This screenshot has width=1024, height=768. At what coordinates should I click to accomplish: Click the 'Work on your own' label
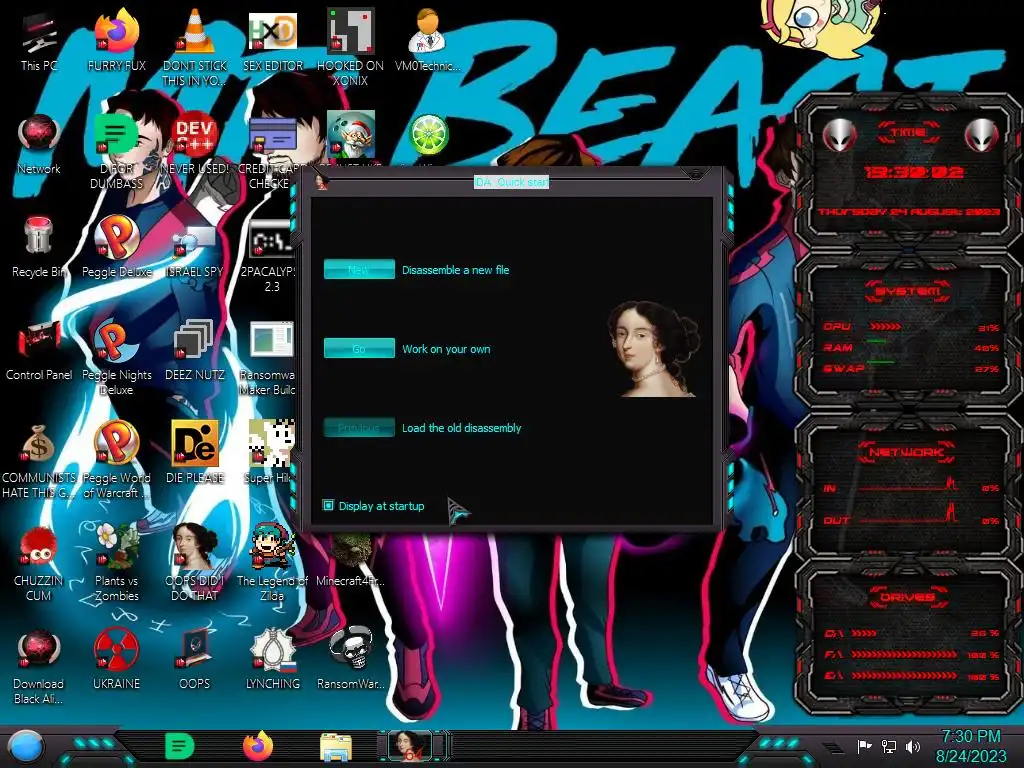(x=446, y=349)
